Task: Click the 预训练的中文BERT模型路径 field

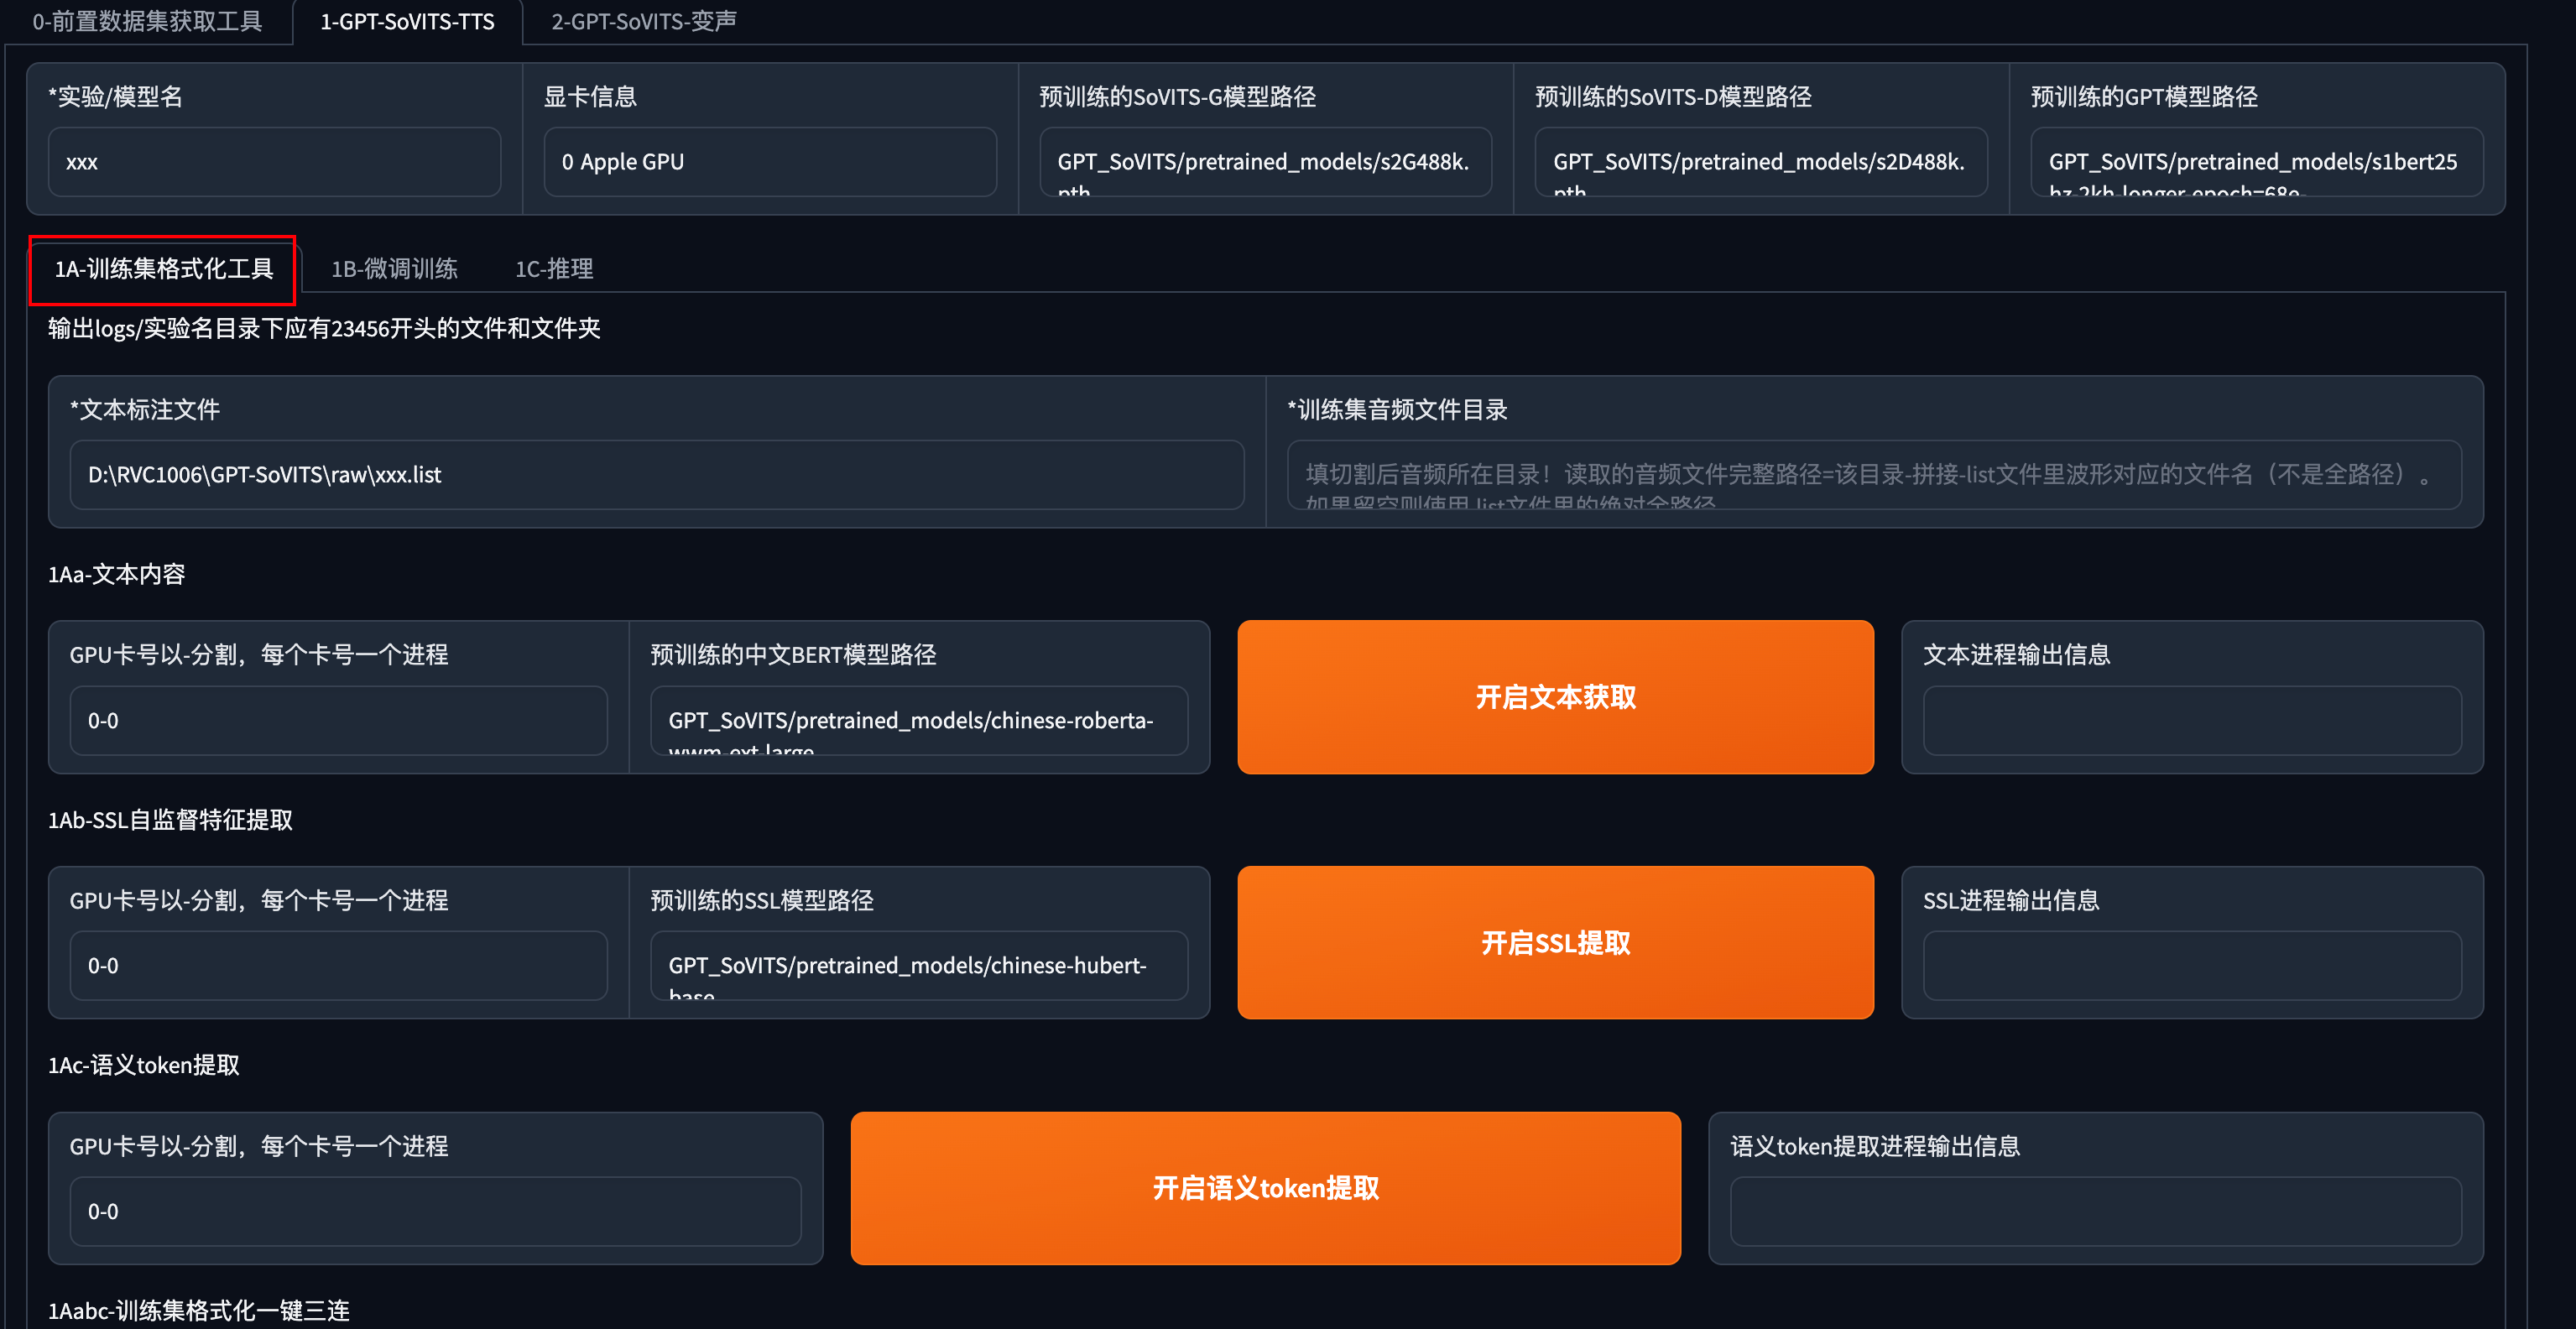Action: click(918, 721)
